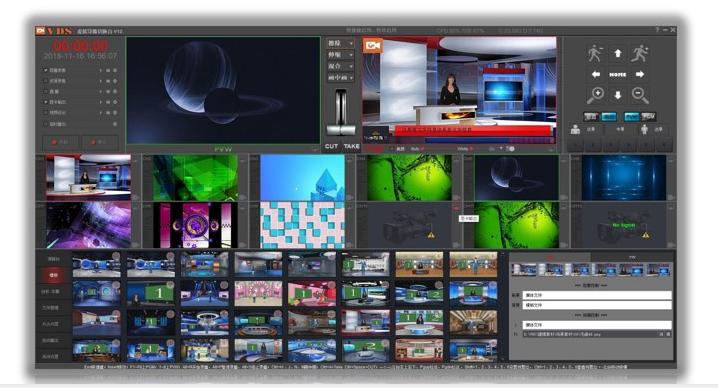The width and height of the screenshot is (718, 388).
Task: Click the T-bar transition fader handle
Action: (341, 131)
